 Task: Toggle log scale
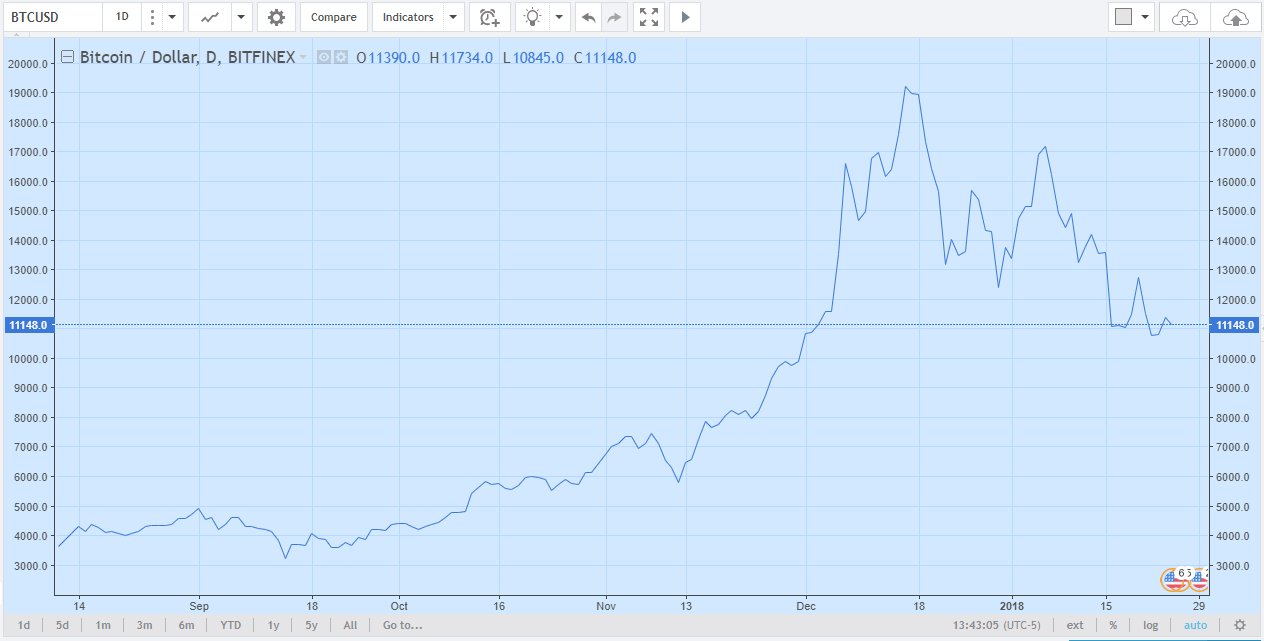pos(1151,625)
